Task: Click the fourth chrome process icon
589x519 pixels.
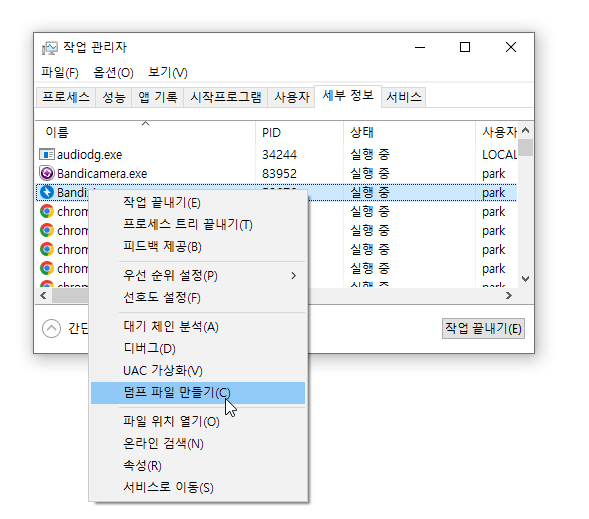Action: (x=47, y=268)
